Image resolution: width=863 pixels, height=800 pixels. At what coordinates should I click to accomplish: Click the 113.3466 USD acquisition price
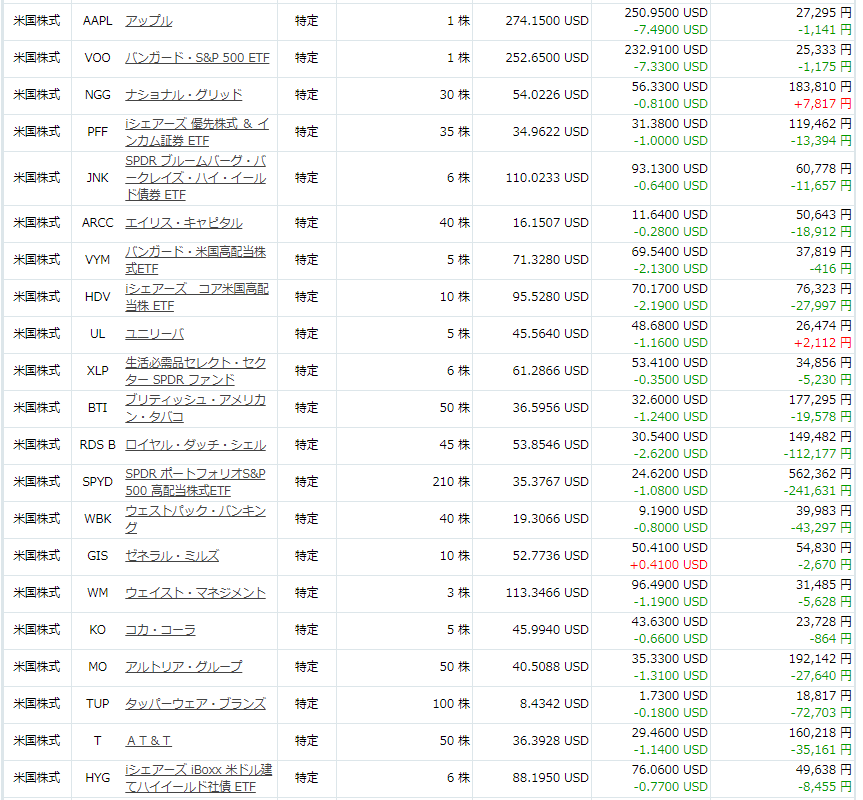547,593
